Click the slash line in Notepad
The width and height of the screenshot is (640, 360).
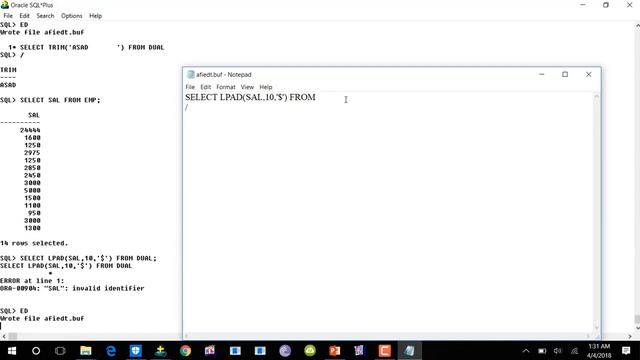187,107
